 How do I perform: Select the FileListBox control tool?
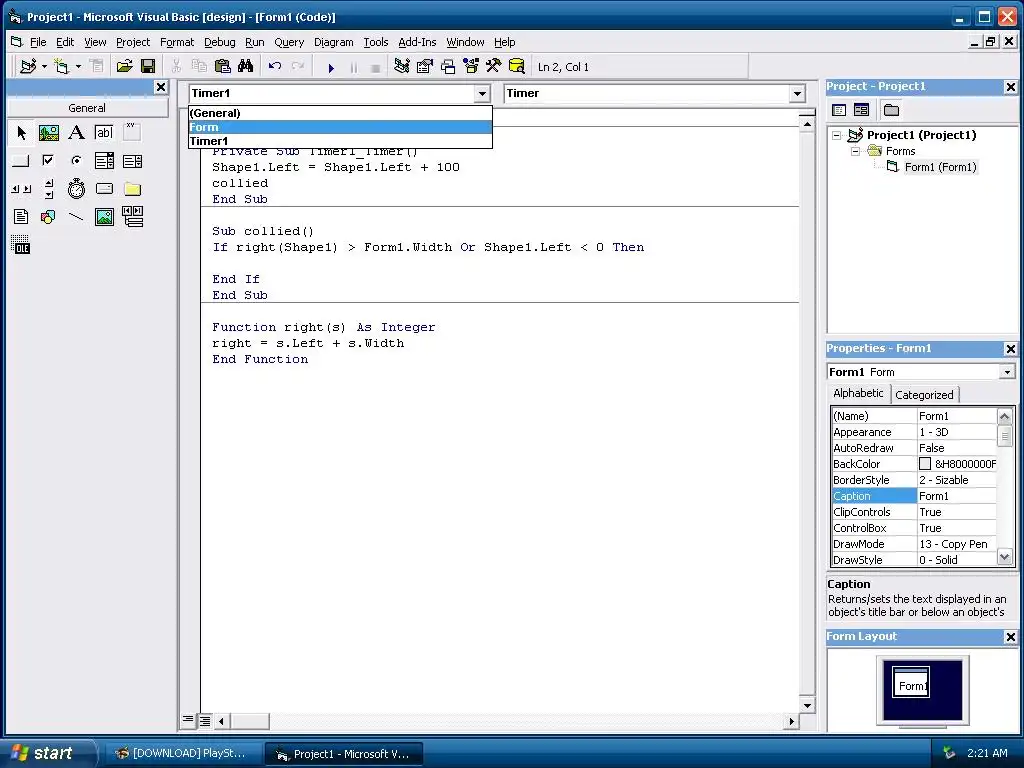[21, 217]
